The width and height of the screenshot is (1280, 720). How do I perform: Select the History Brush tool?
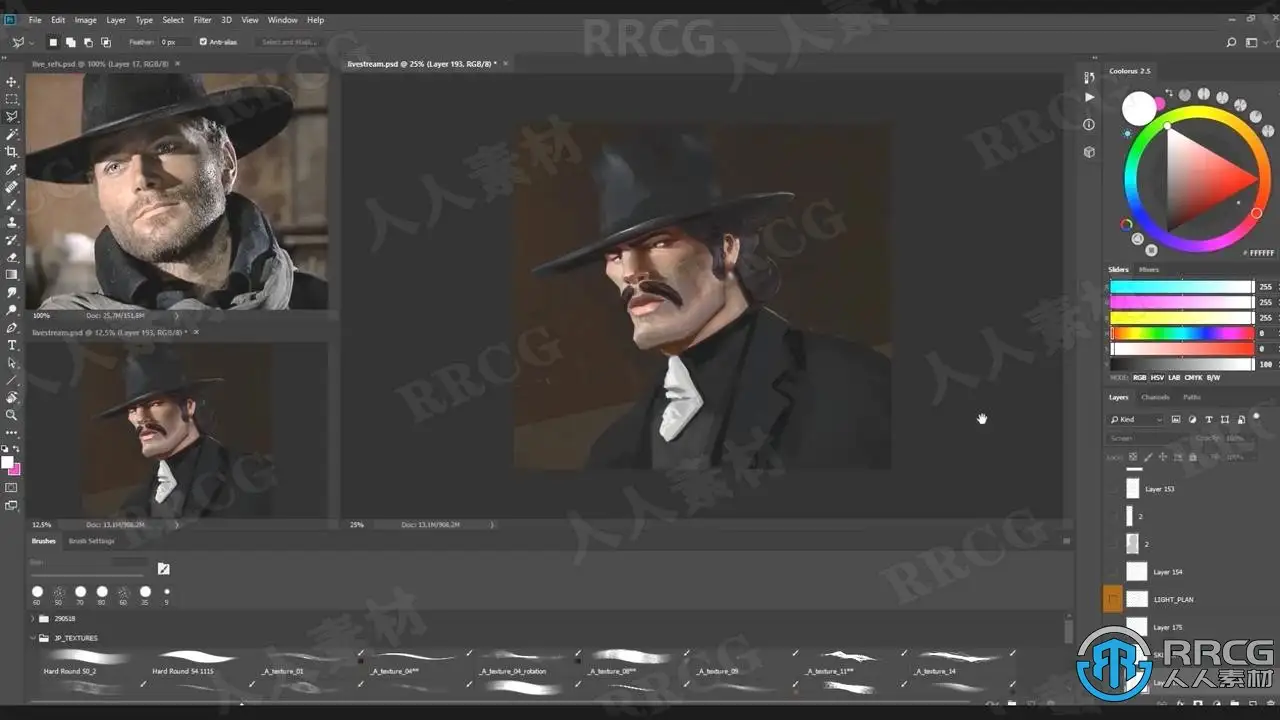point(12,240)
